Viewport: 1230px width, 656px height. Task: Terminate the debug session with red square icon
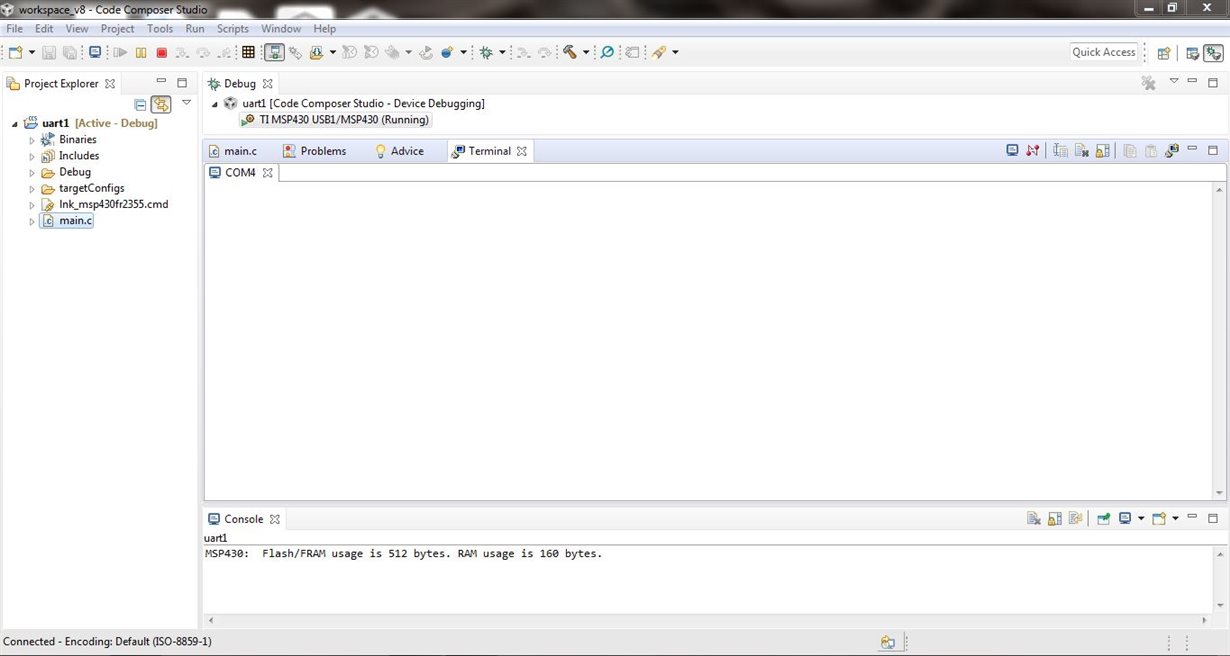tap(162, 52)
